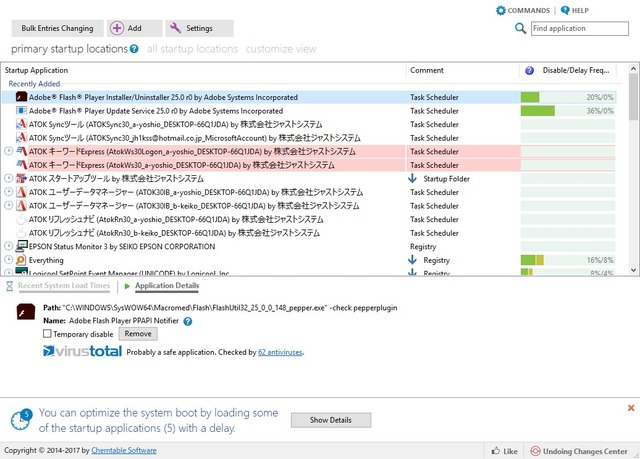Click the Bulk Entries Changing button
640x459 pixels.
pos(58,28)
